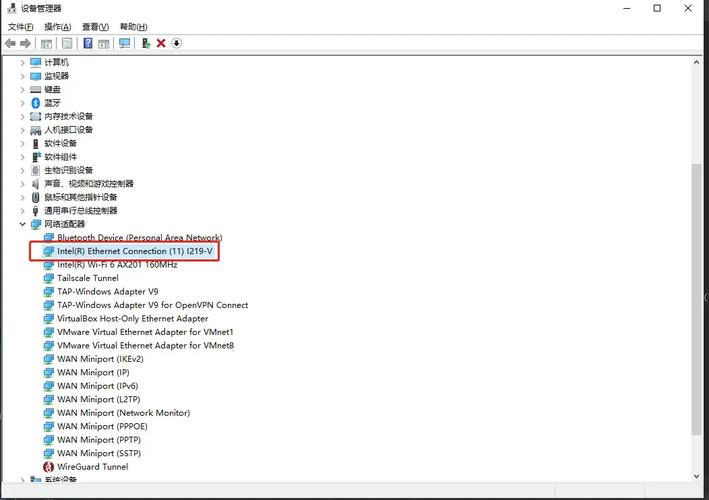Open the 操作(A) menu
The image size is (709, 500).
point(57,27)
